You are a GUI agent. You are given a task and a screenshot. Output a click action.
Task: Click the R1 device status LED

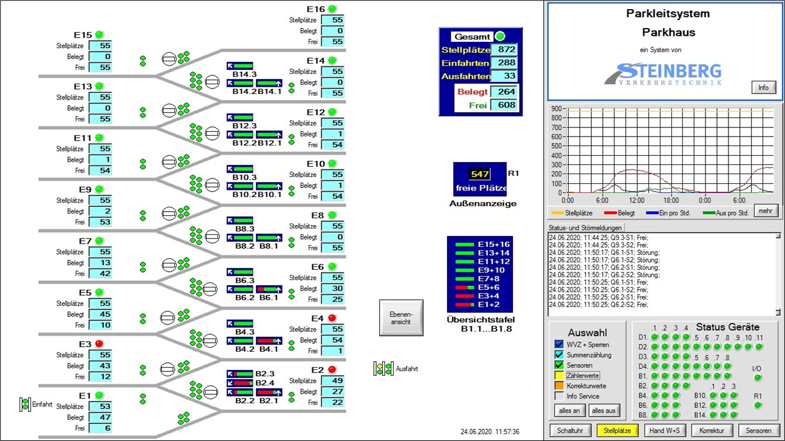click(x=757, y=405)
